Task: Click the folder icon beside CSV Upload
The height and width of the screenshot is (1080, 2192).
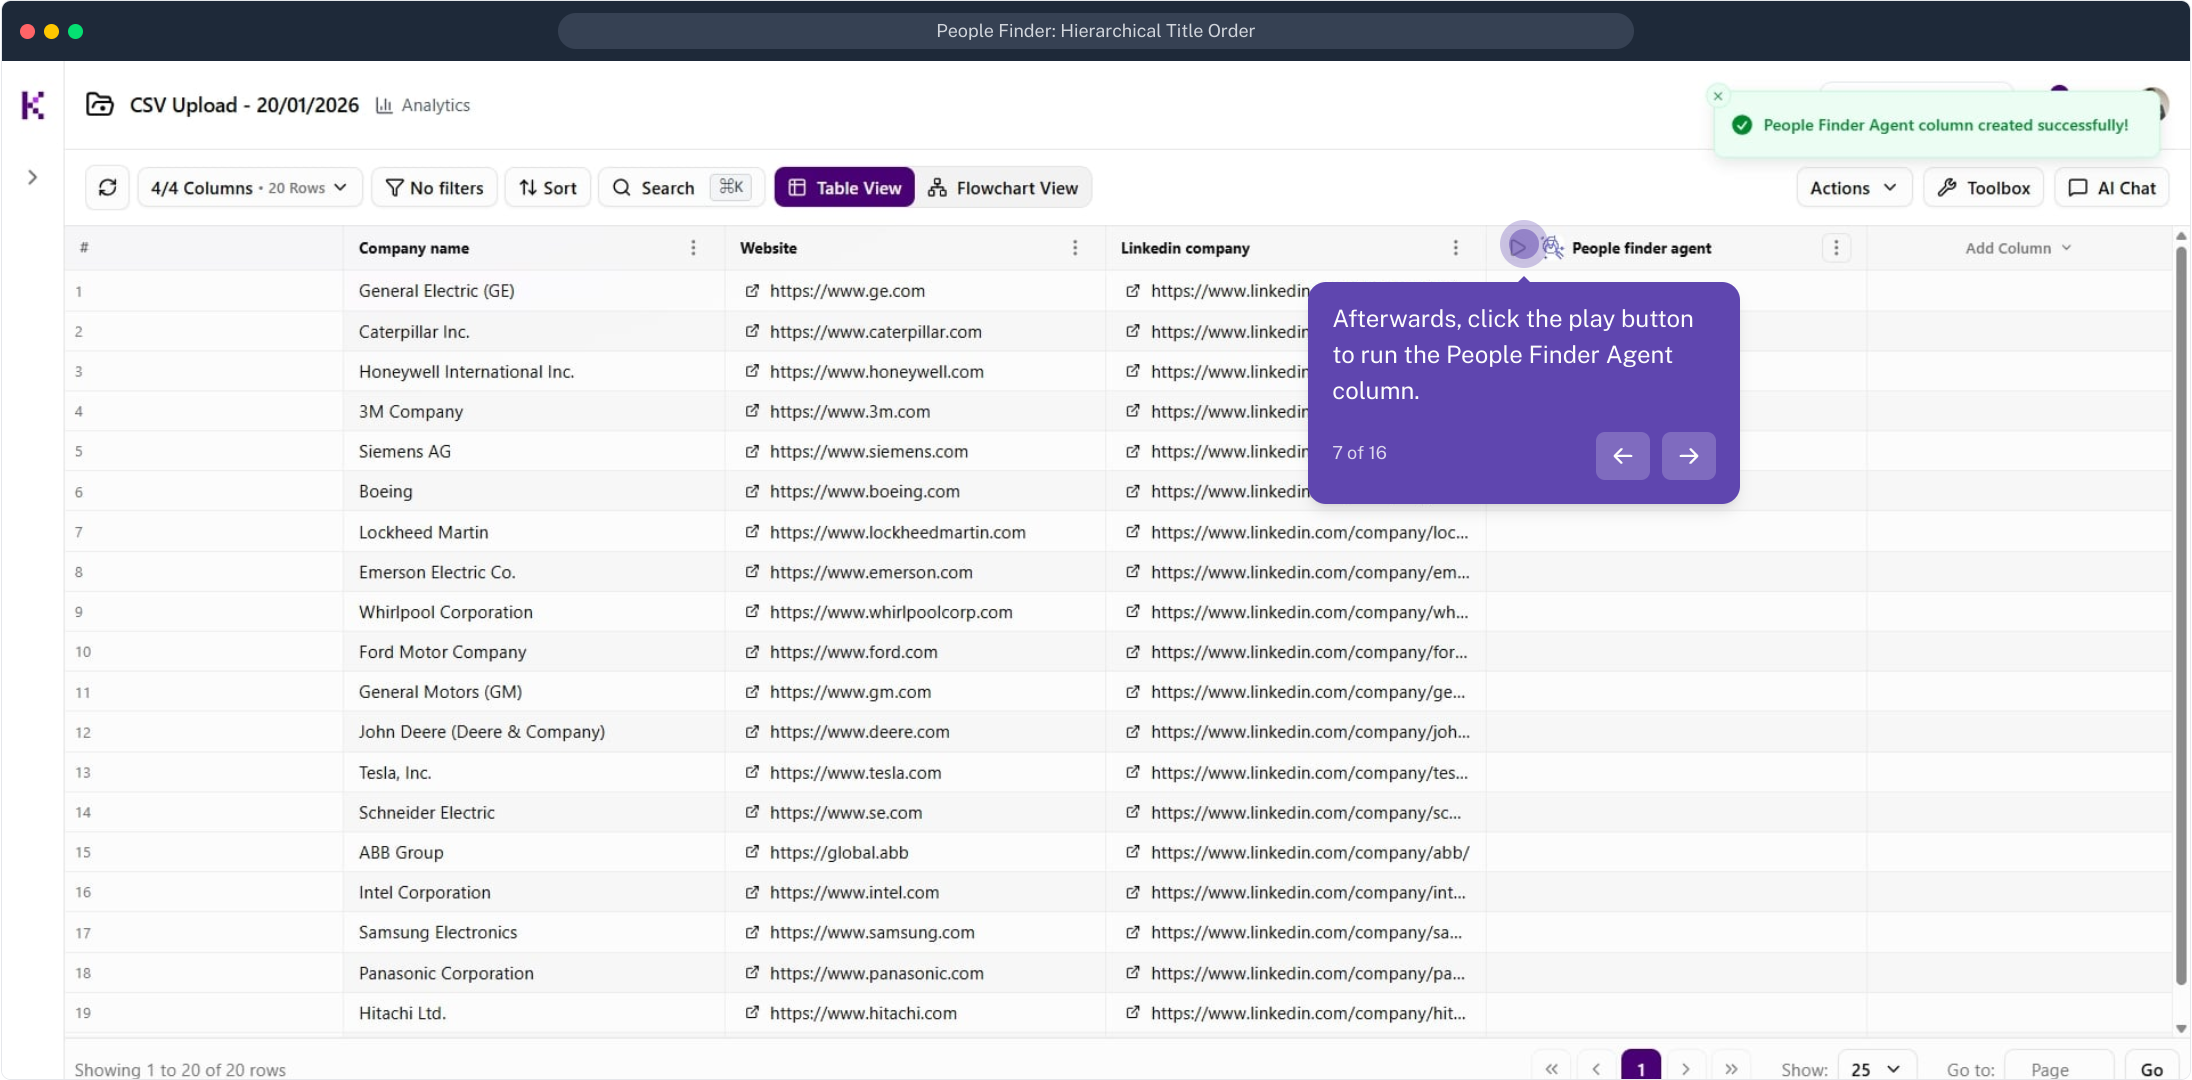Action: pyautogui.click(x=99, y=104)
